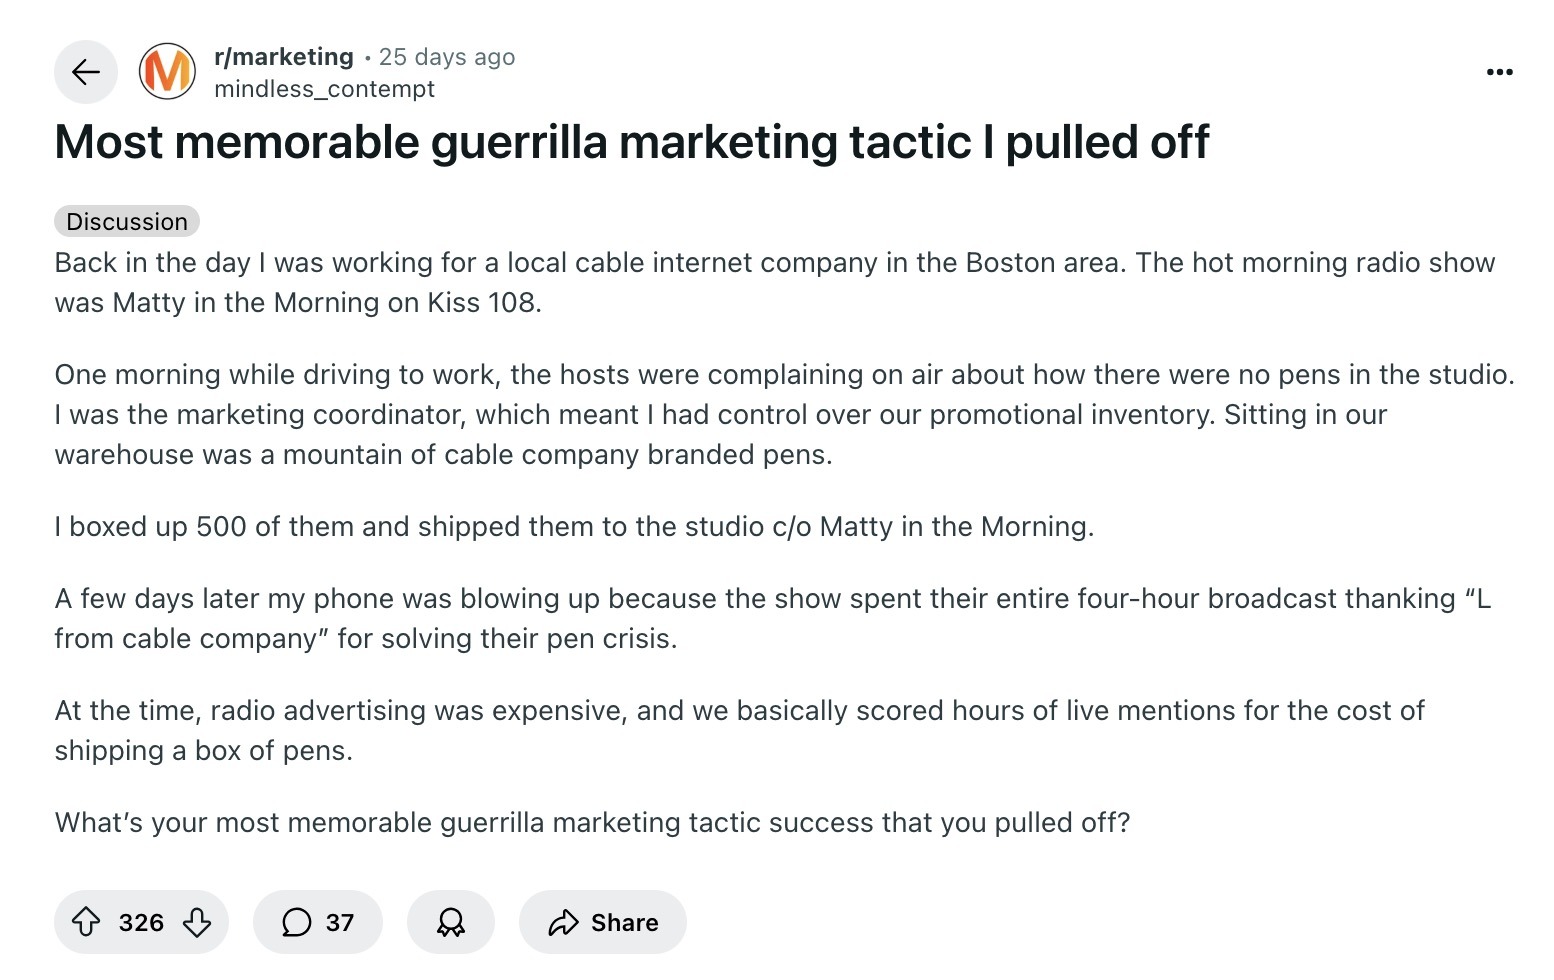Open the r/marketing community avatar
This screenshot has height=980, width=1554.
coord(168,71)
